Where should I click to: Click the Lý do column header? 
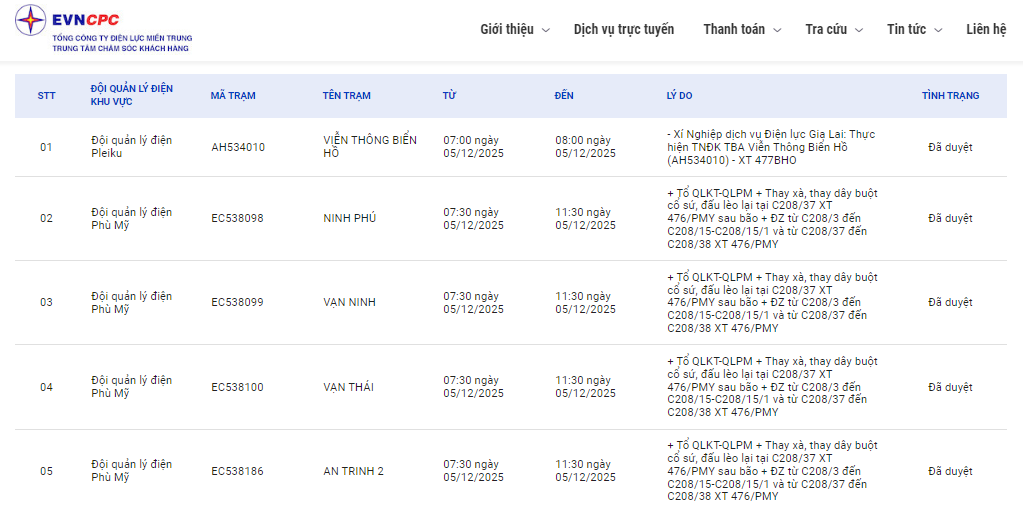tap(679, 96)
